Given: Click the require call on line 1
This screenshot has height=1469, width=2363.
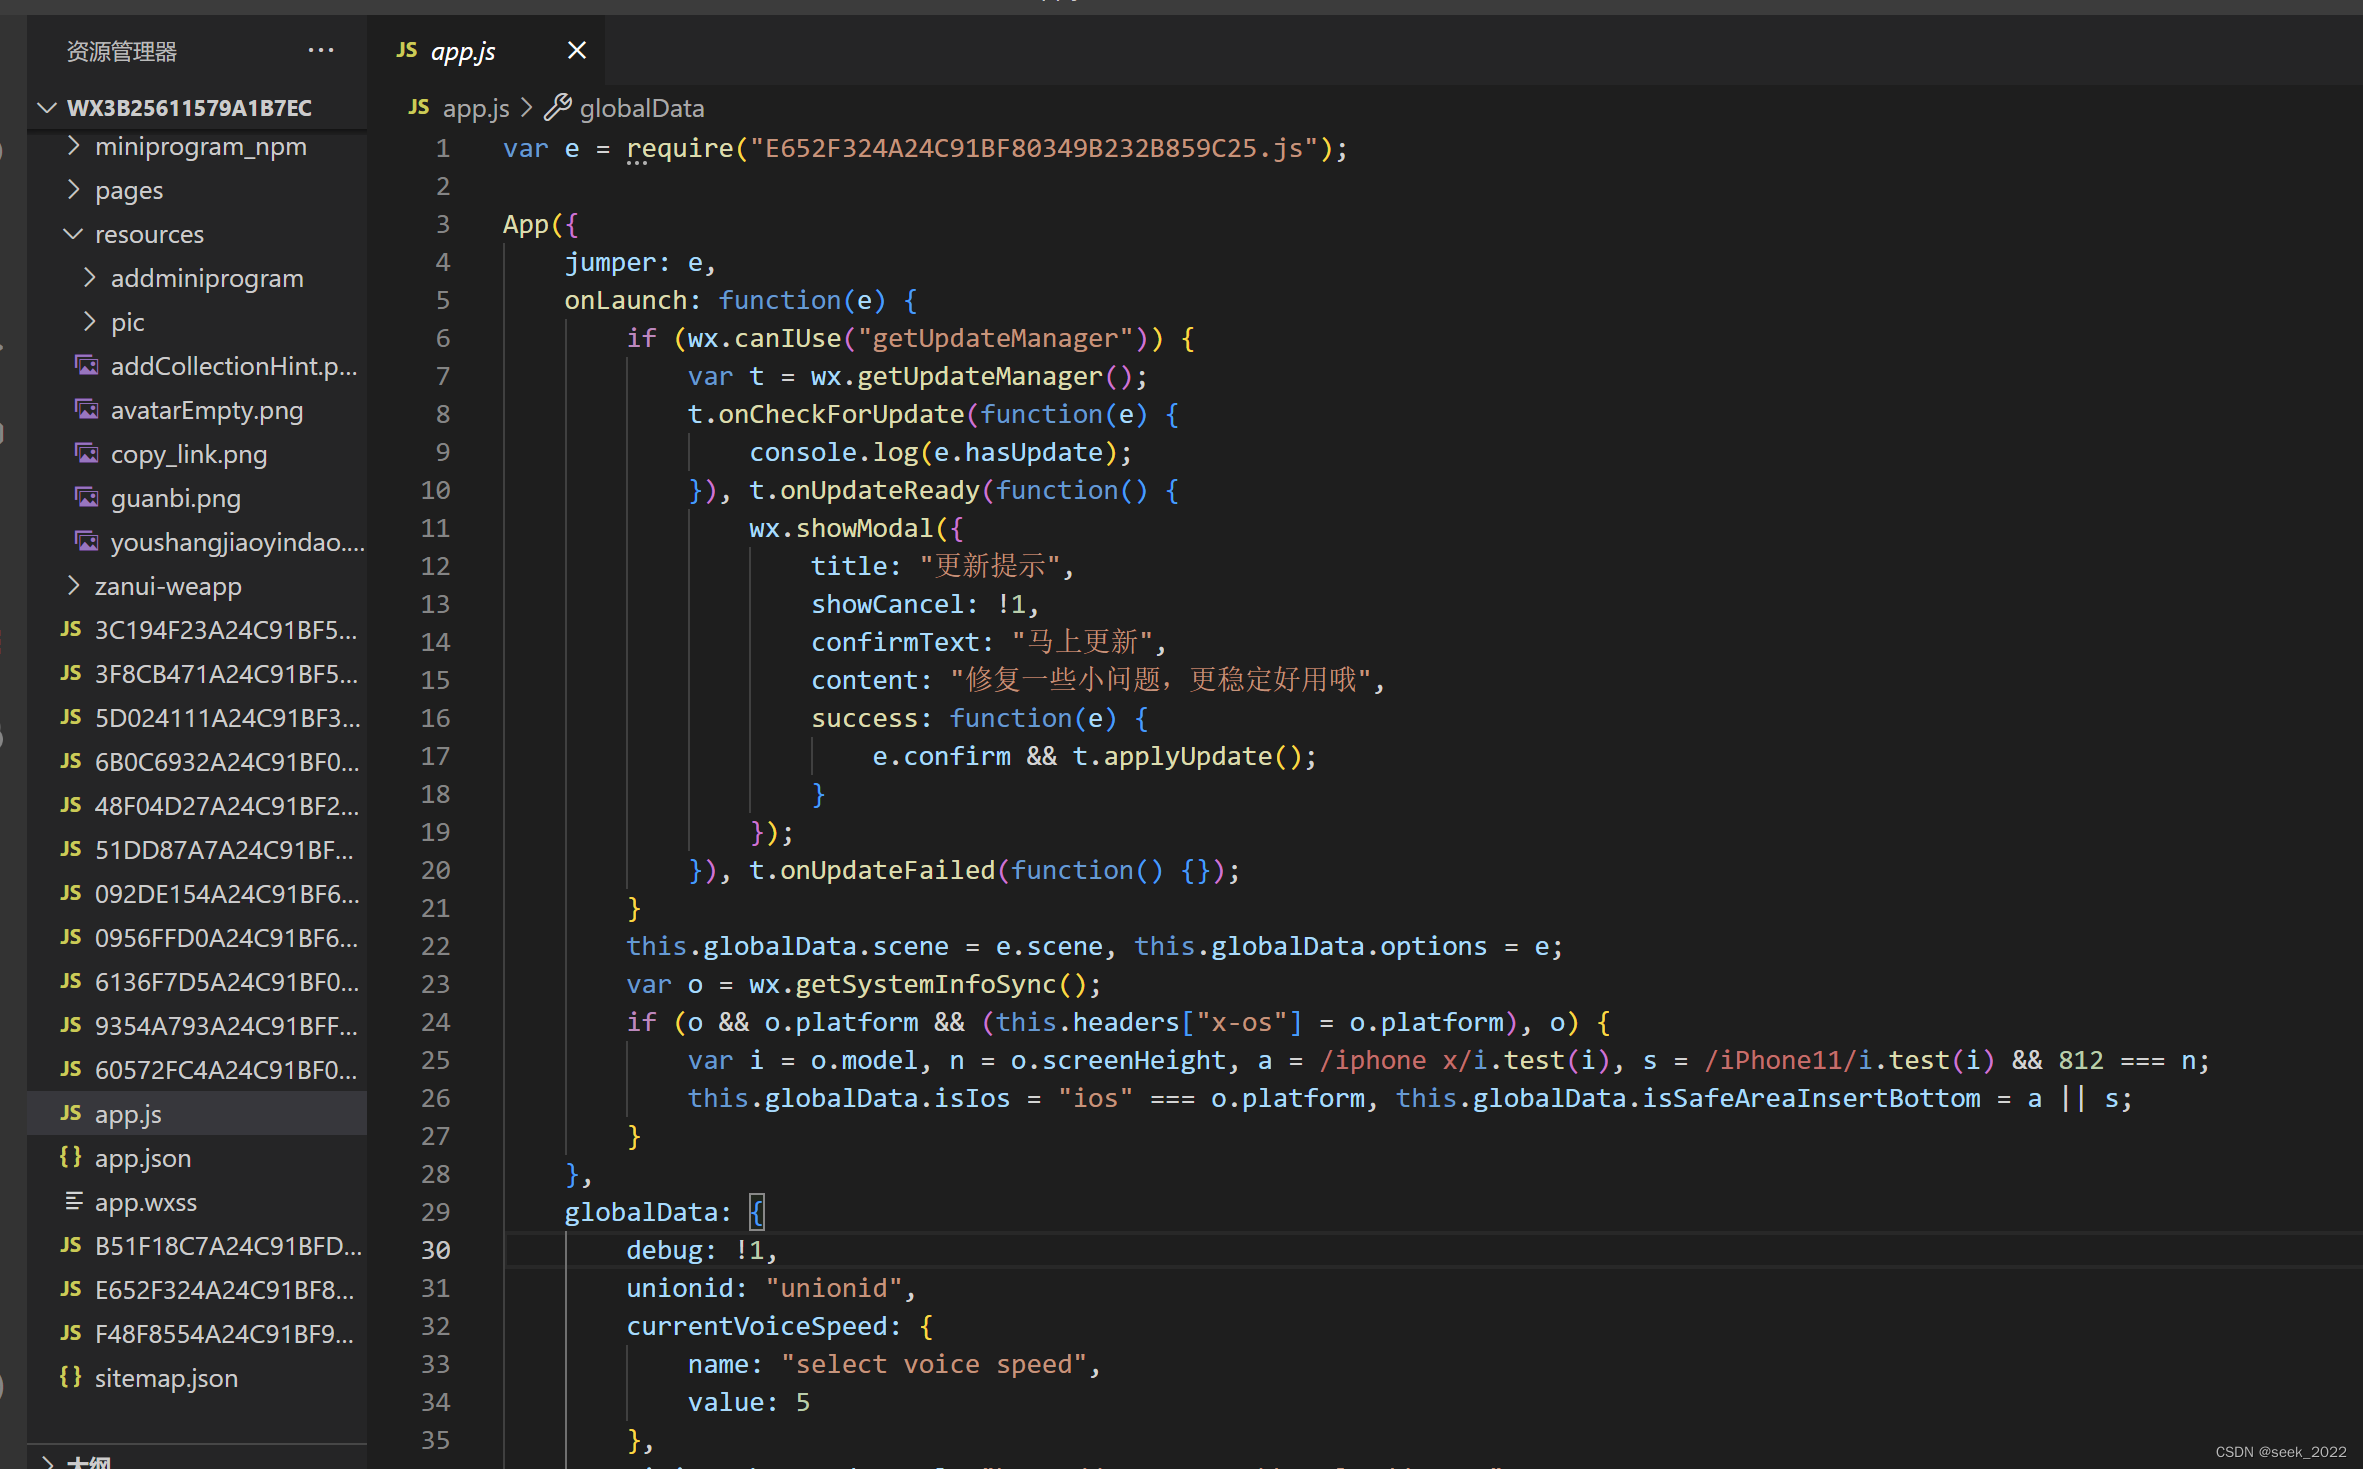Looking at the screenshot, I should pos(680,148).
